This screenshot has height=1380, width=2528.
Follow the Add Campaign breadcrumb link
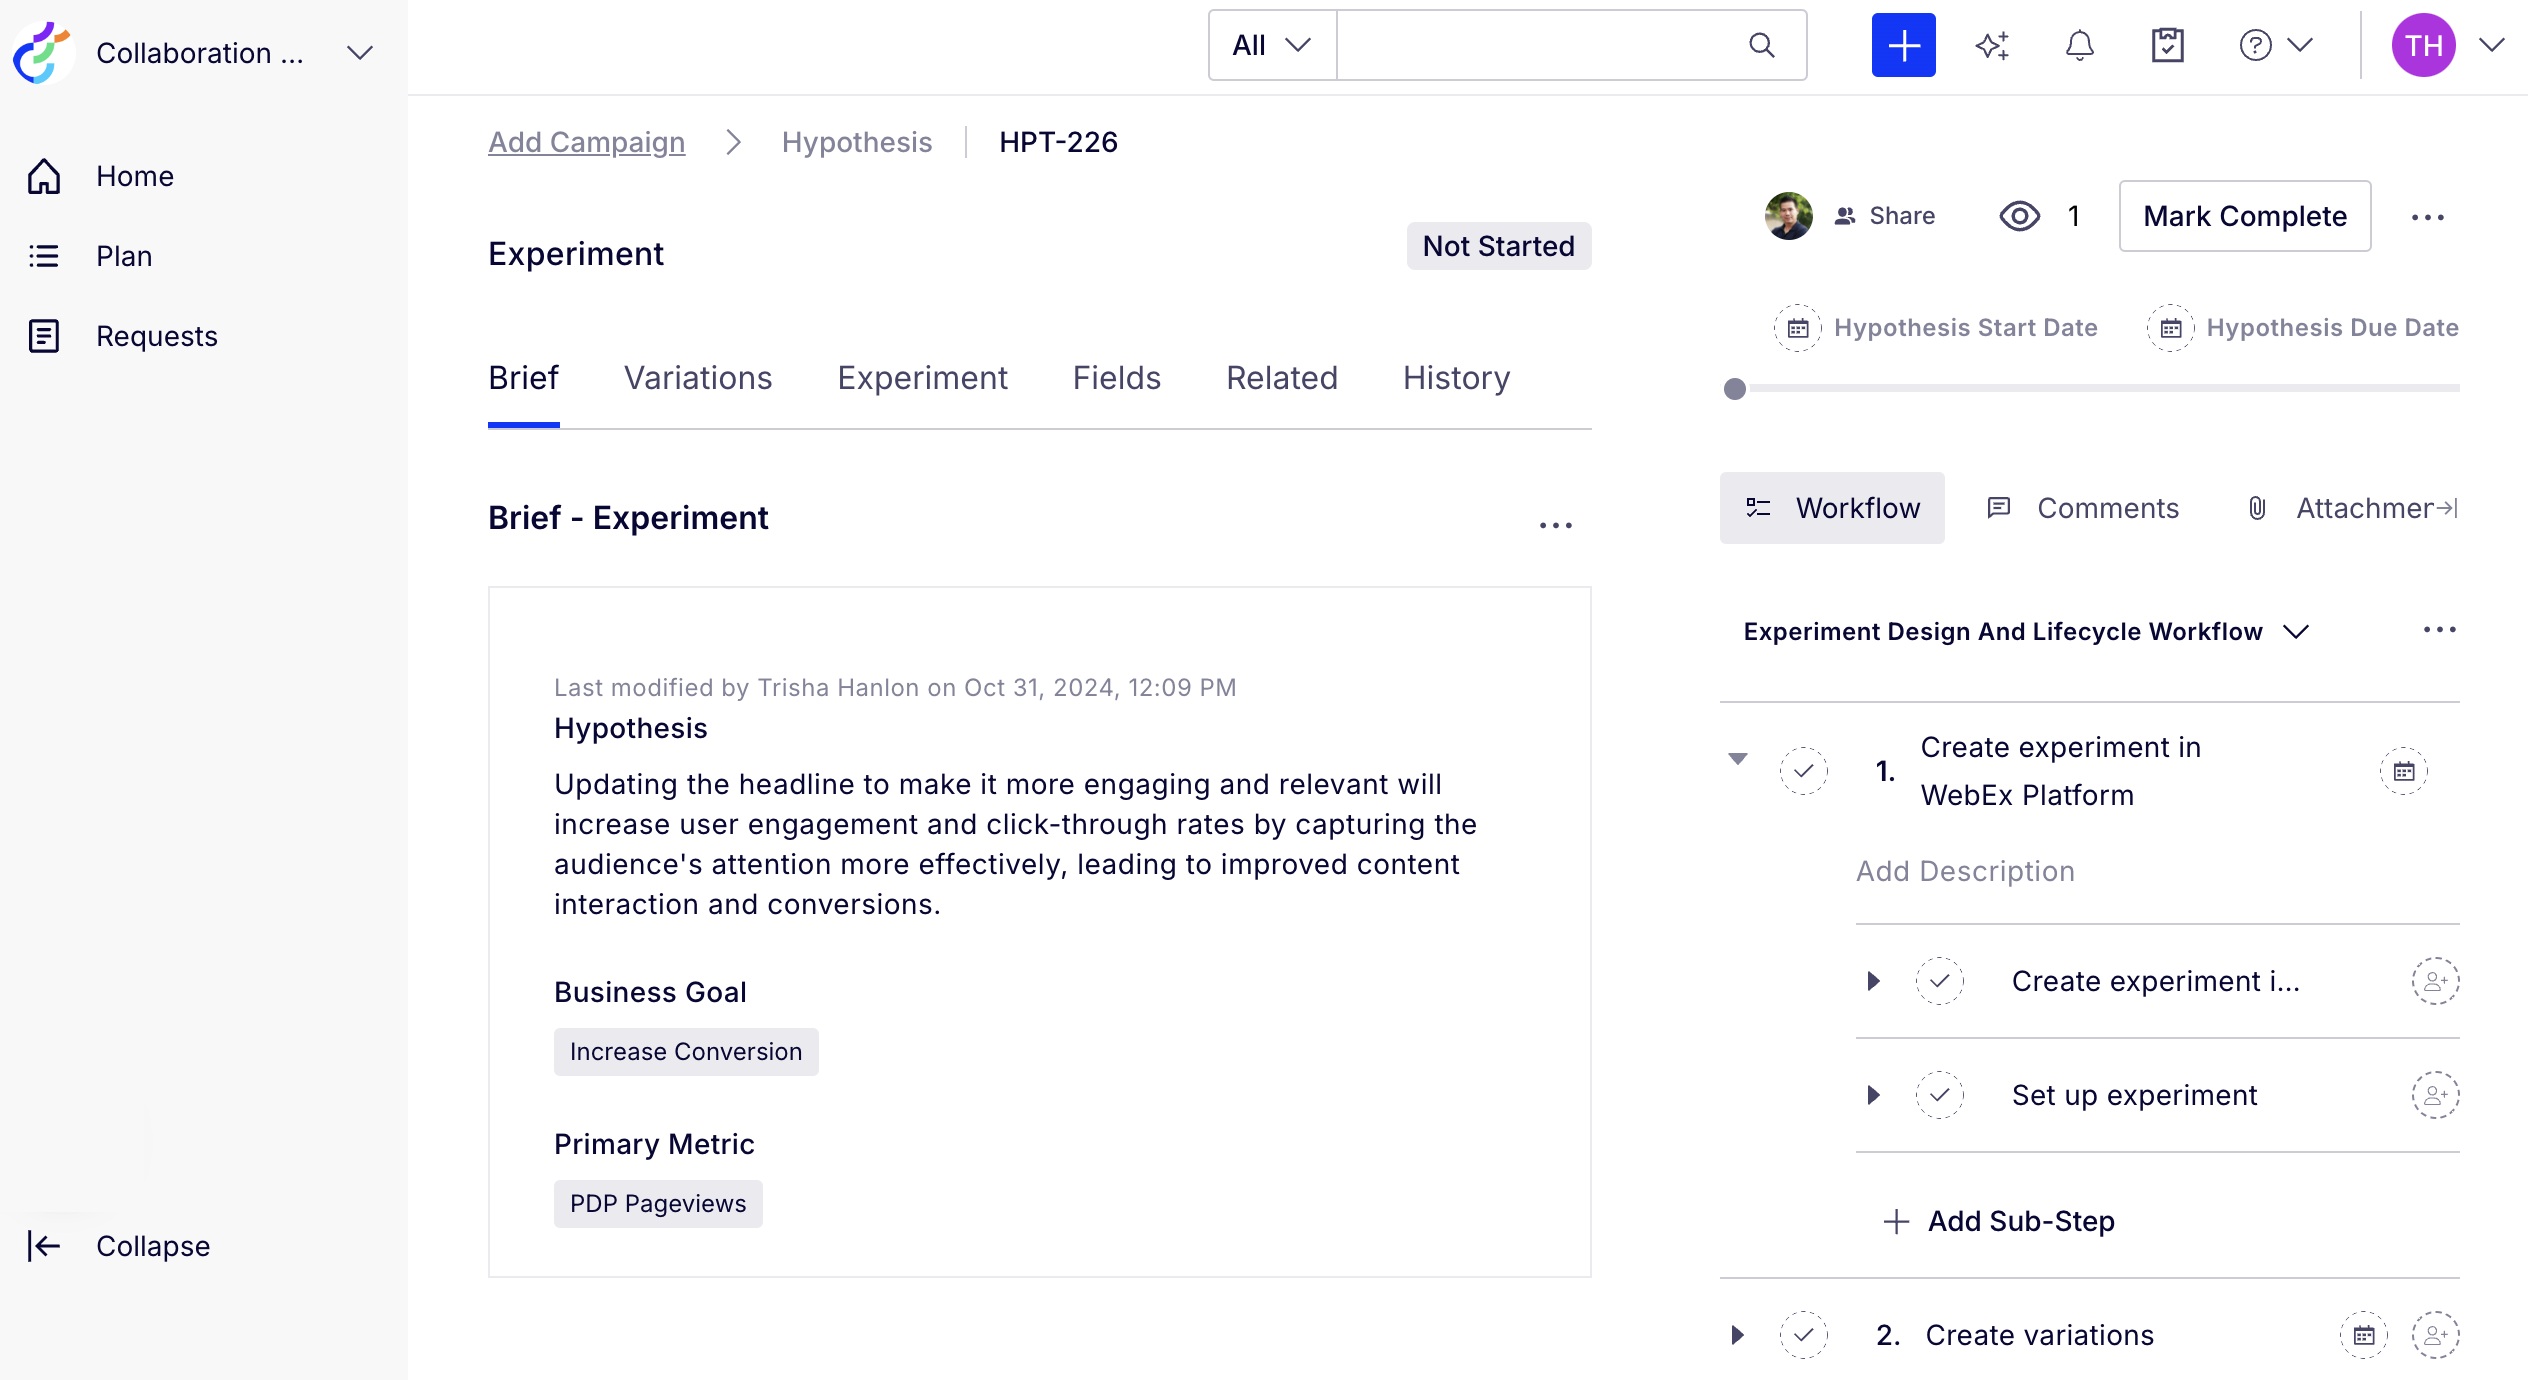pos(586,142)
